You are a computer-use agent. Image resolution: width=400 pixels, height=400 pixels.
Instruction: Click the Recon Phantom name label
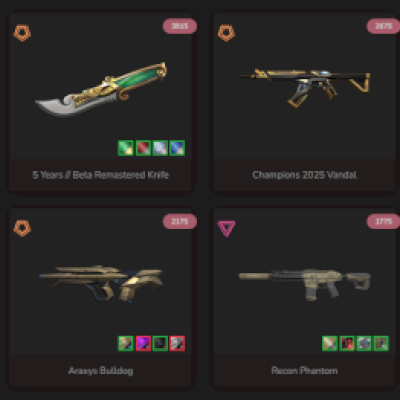(304, 371)
